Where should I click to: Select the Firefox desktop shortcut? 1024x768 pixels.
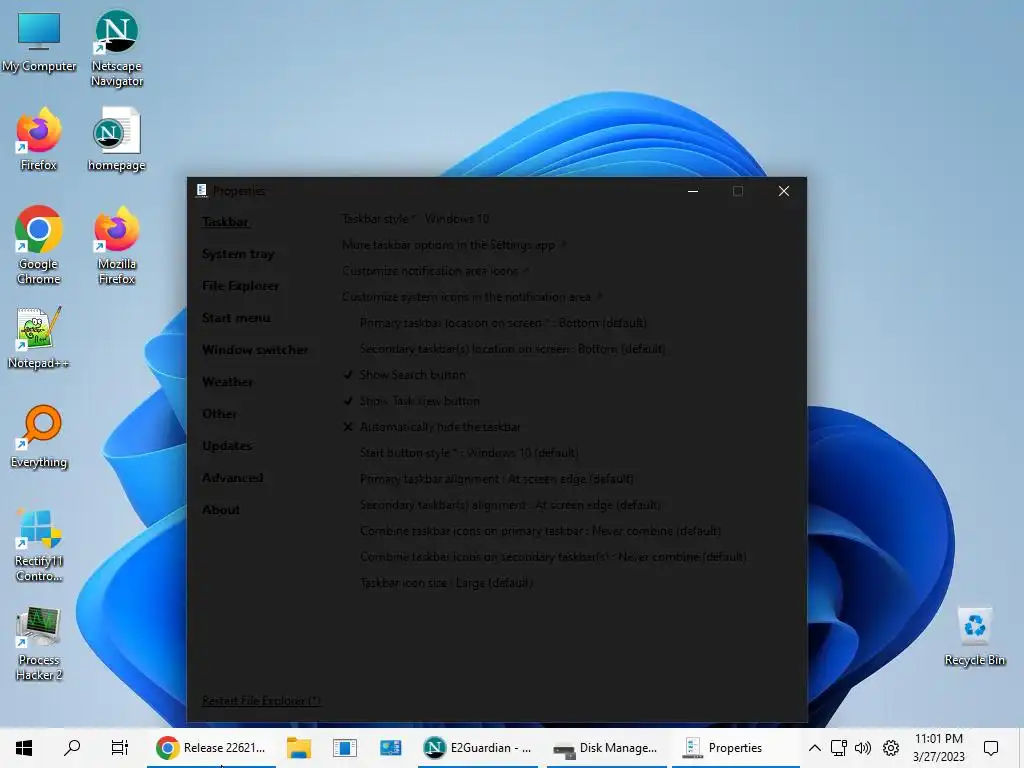(39, 139)
